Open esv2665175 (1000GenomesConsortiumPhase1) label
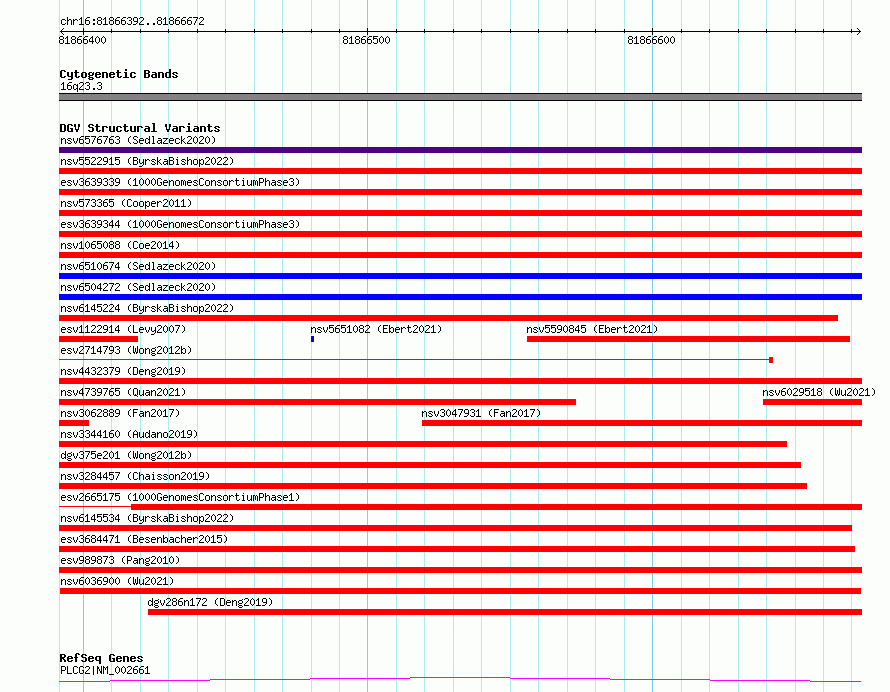The image size is (890, 692). click(180, 497)
